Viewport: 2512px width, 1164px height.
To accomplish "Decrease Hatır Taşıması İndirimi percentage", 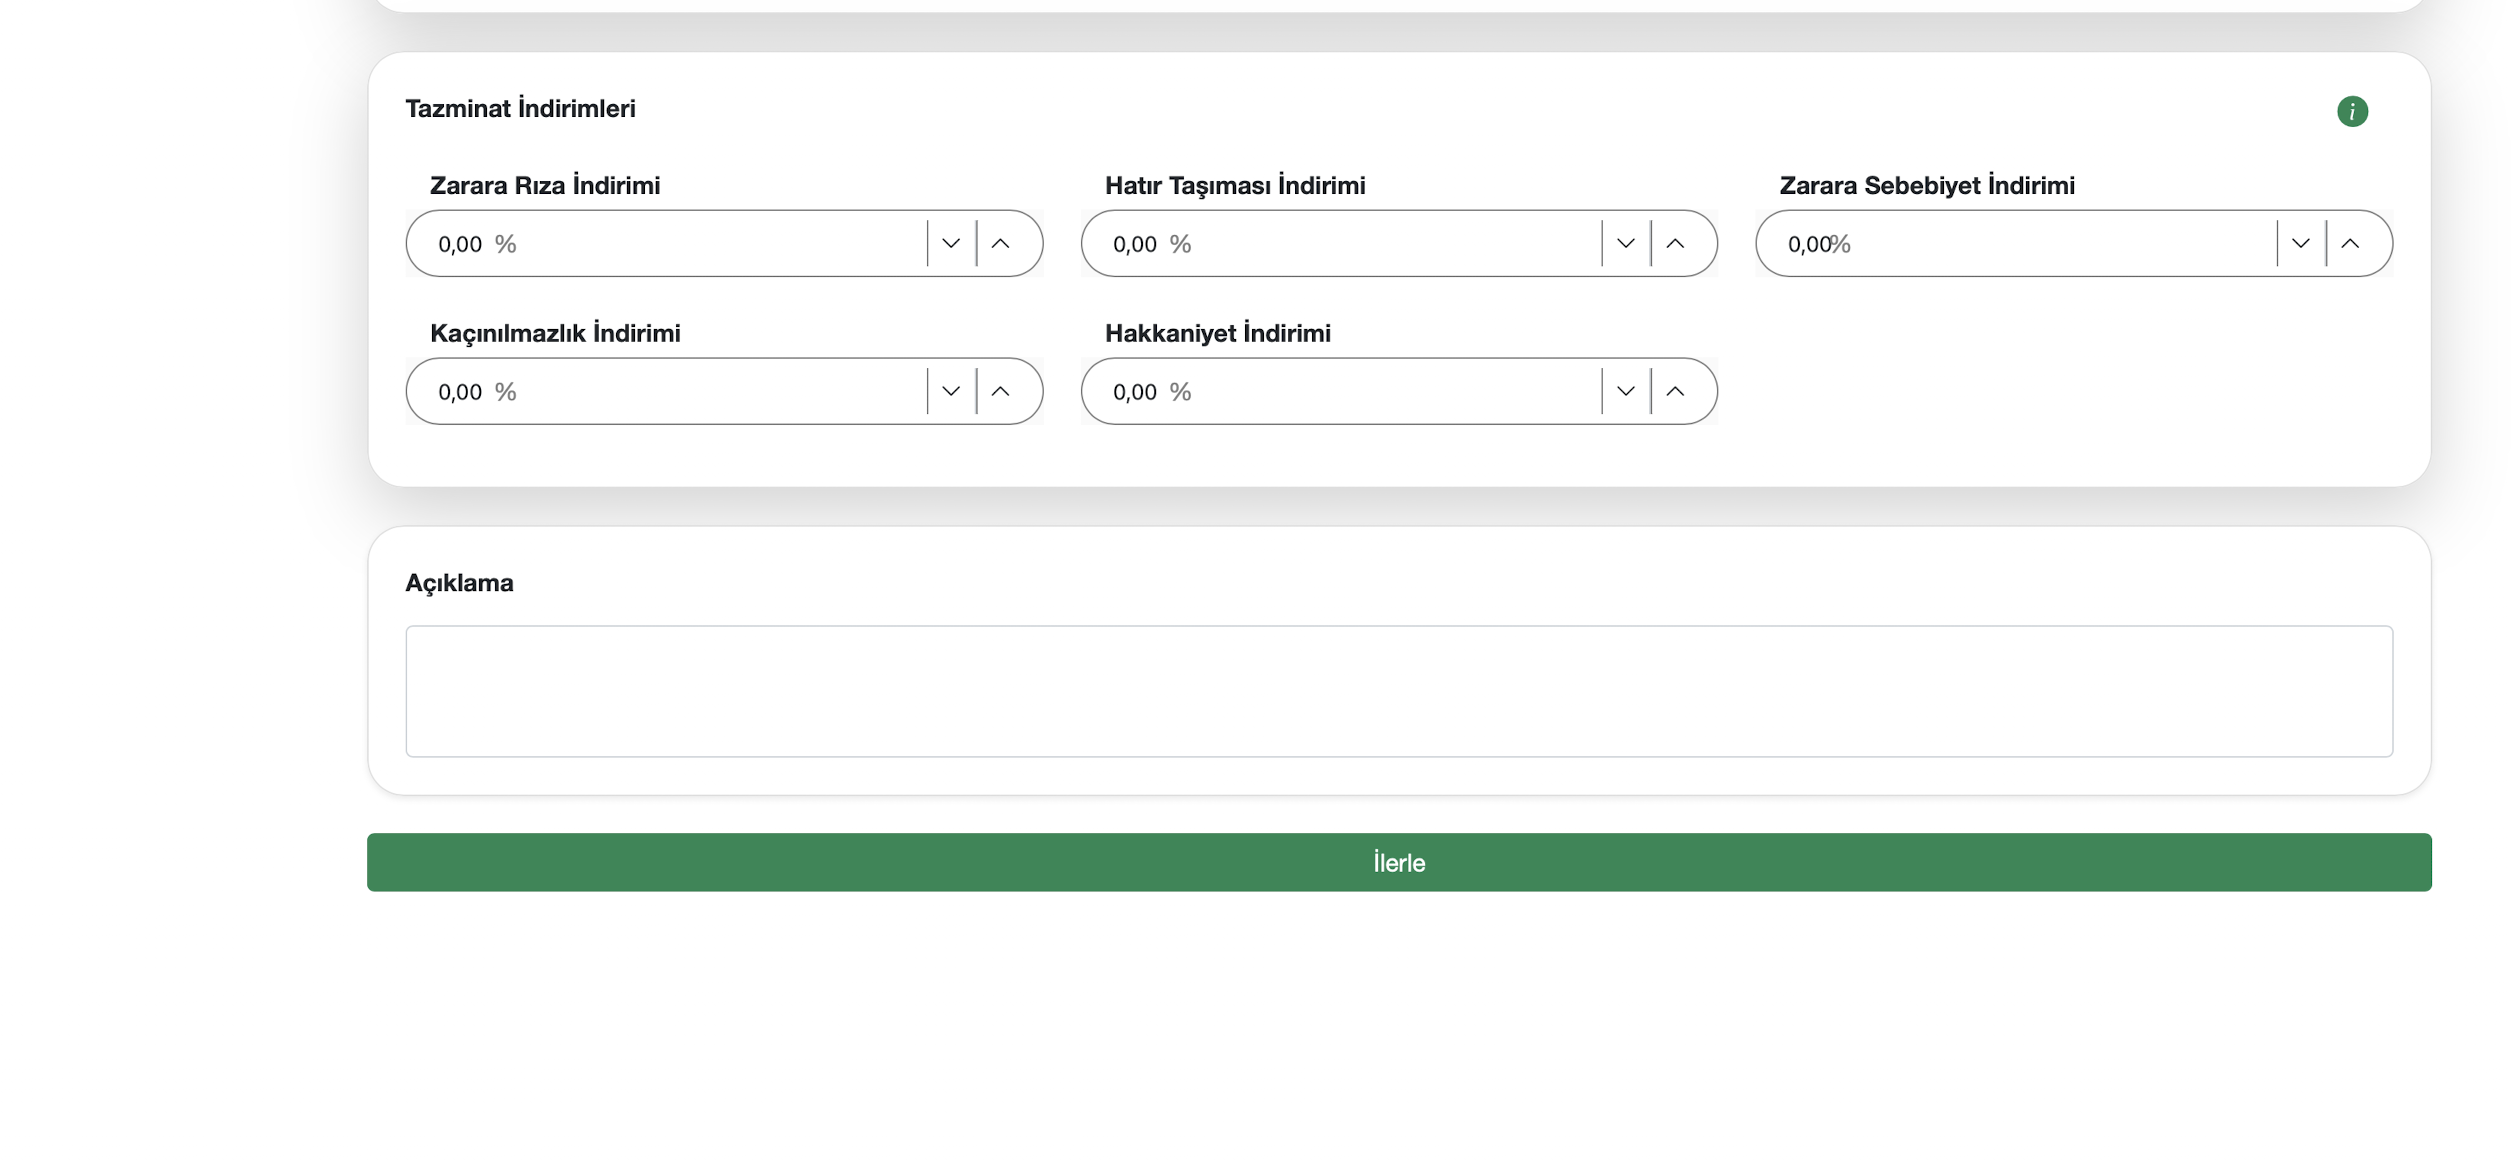I will pos(1625,243).
